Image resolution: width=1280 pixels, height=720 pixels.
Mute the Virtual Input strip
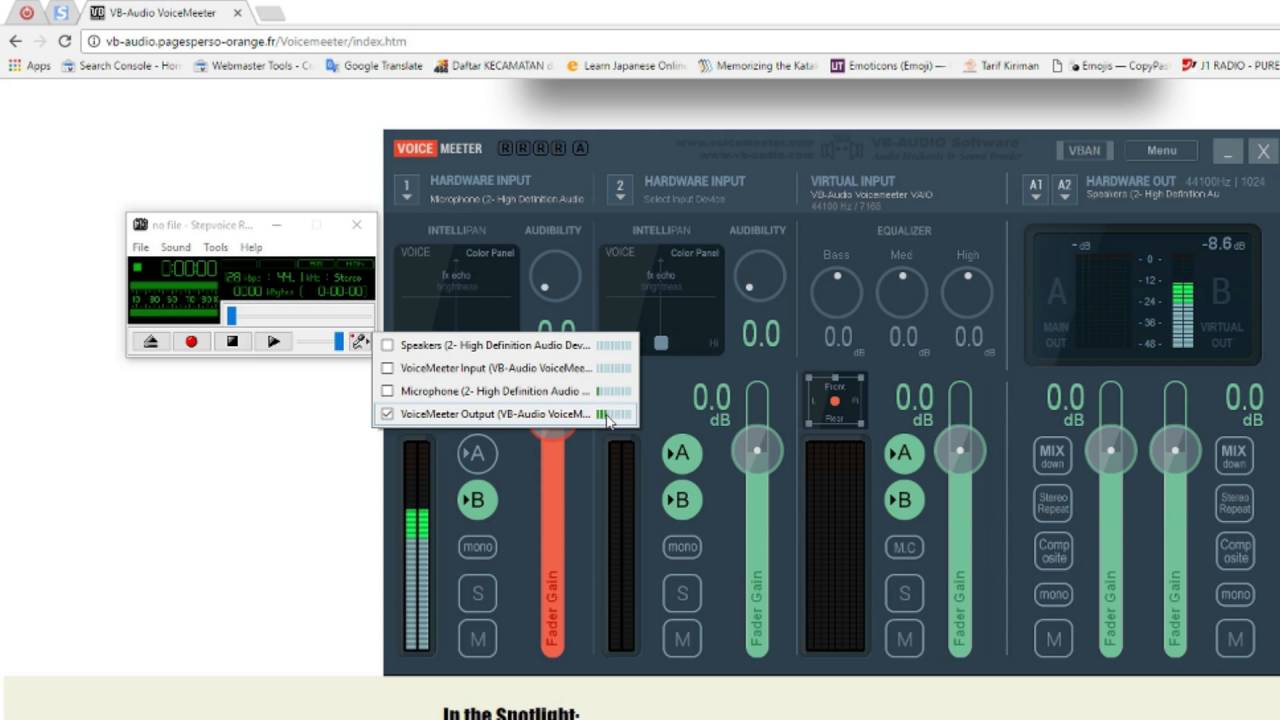[x=904, y=639]
